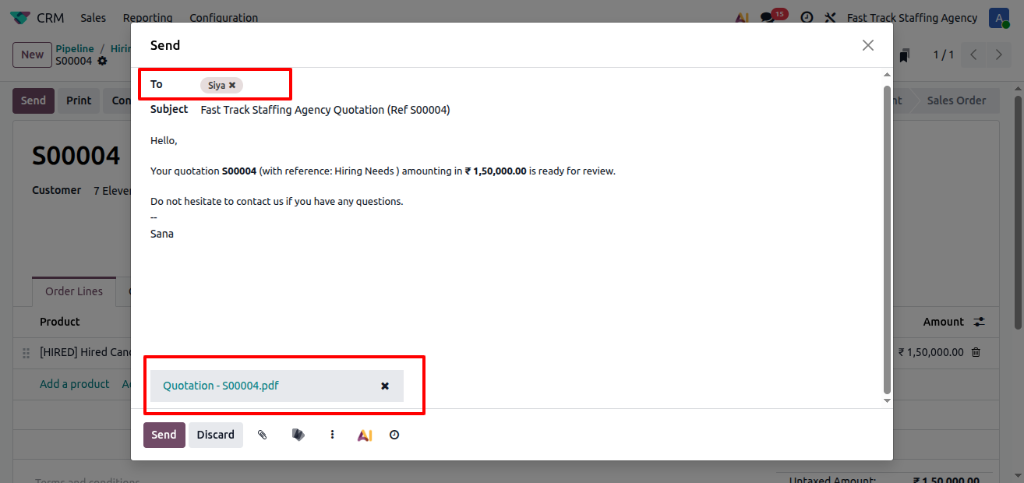
Task: Click the dialog's vertical scrollbar
Action: tap(886, 240)
